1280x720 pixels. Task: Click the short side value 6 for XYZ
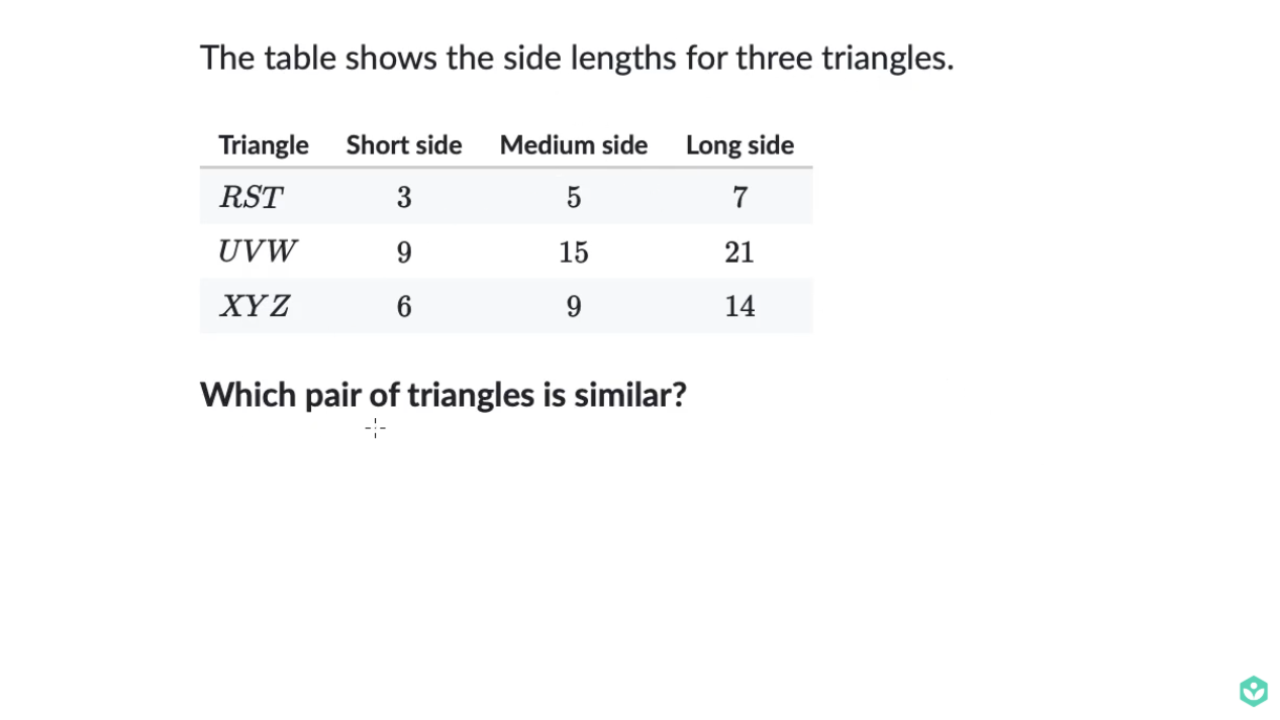(404, 306)
